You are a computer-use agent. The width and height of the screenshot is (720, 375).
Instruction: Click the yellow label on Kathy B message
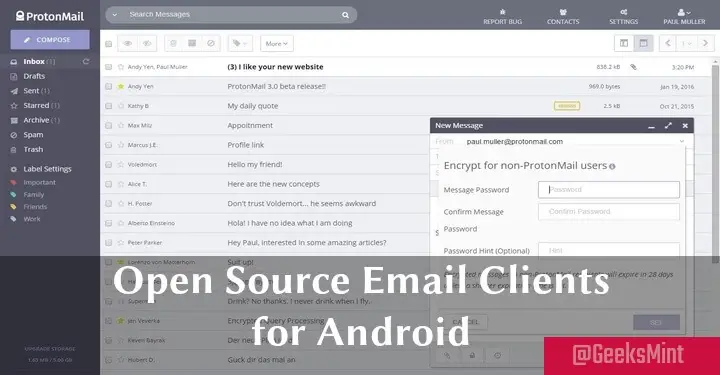(x=567, y=106)
